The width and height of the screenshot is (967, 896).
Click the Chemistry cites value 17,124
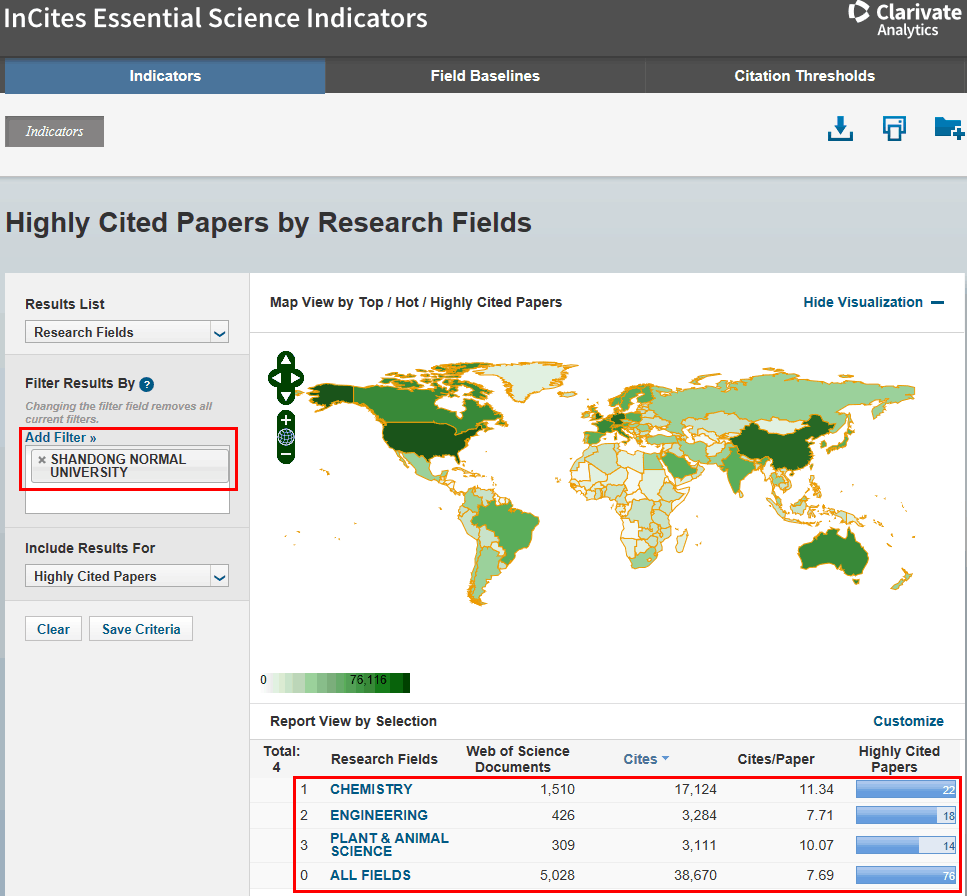pyautogui.click(x=695, y=789)
